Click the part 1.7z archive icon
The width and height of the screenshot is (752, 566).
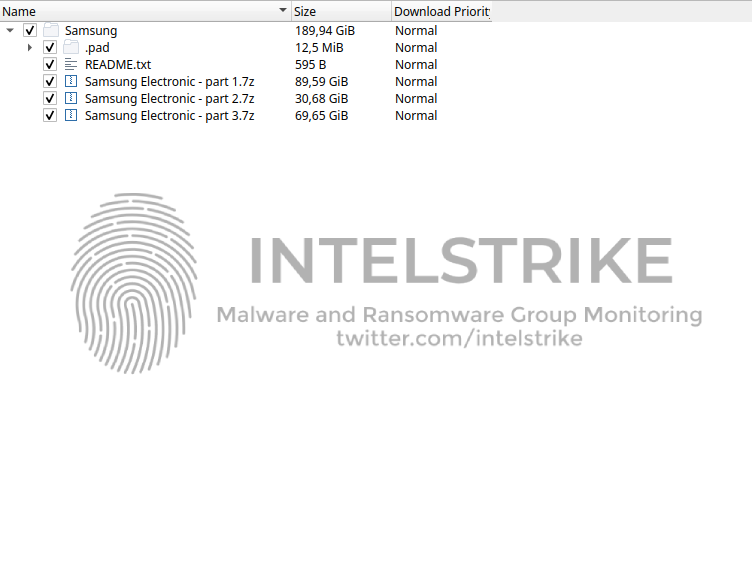click(71, 81)
